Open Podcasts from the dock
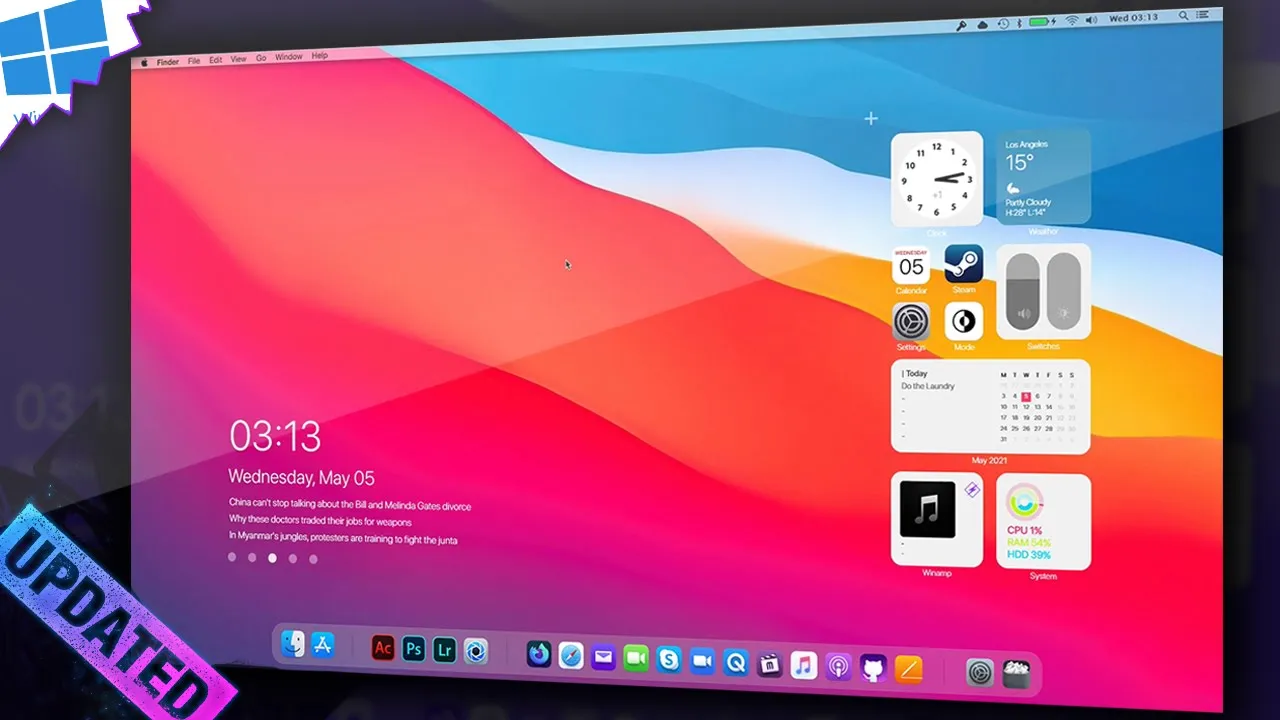1280x720 pixels. (838, 667)
